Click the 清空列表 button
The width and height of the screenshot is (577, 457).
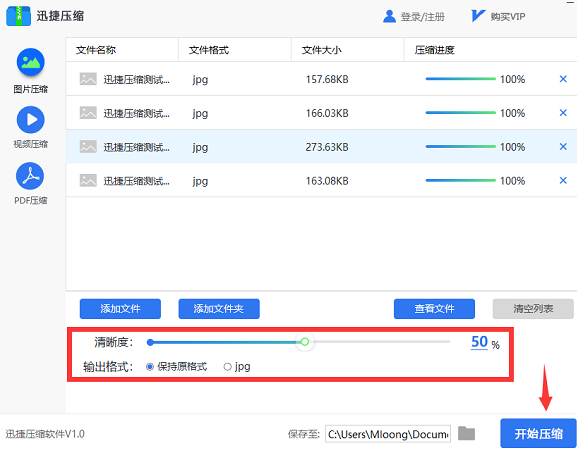(x=533, y=309)
